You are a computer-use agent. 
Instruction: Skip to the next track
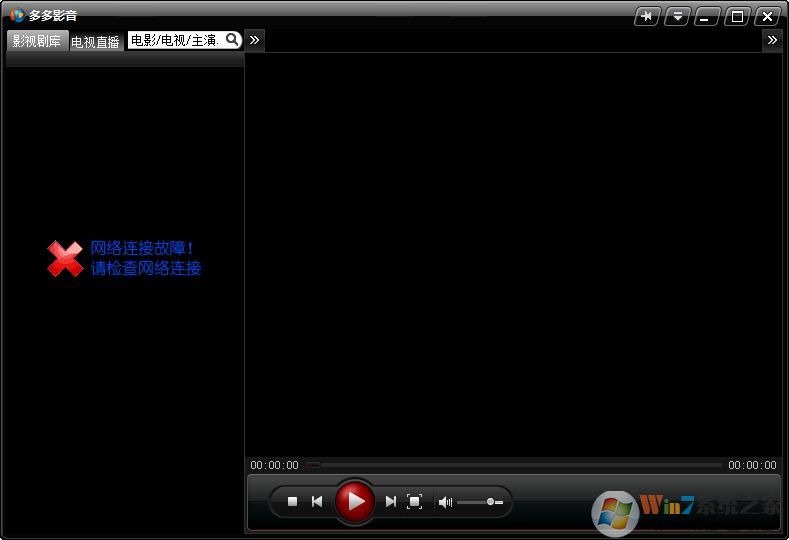coord(390,502)
